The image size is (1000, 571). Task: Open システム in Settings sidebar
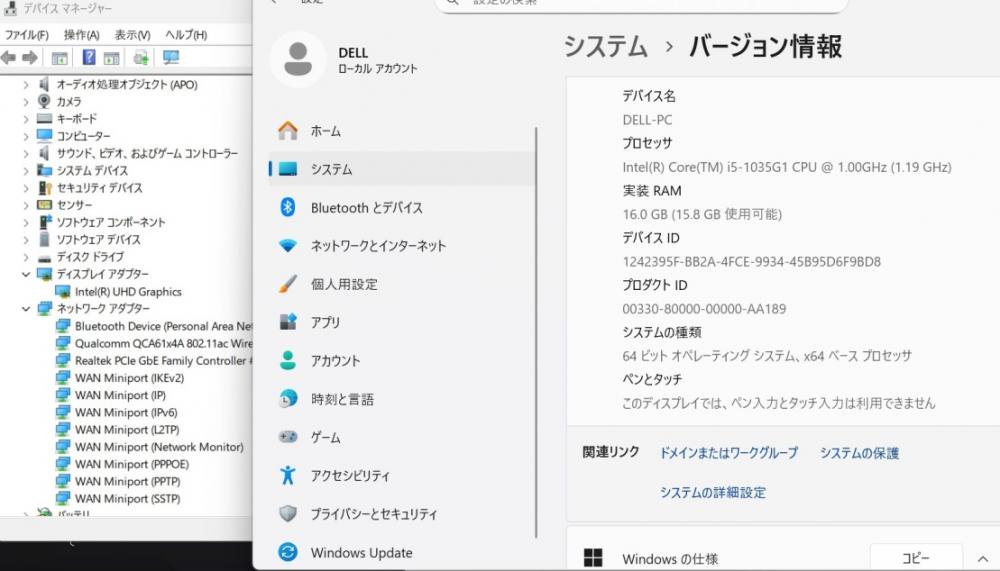402,169
